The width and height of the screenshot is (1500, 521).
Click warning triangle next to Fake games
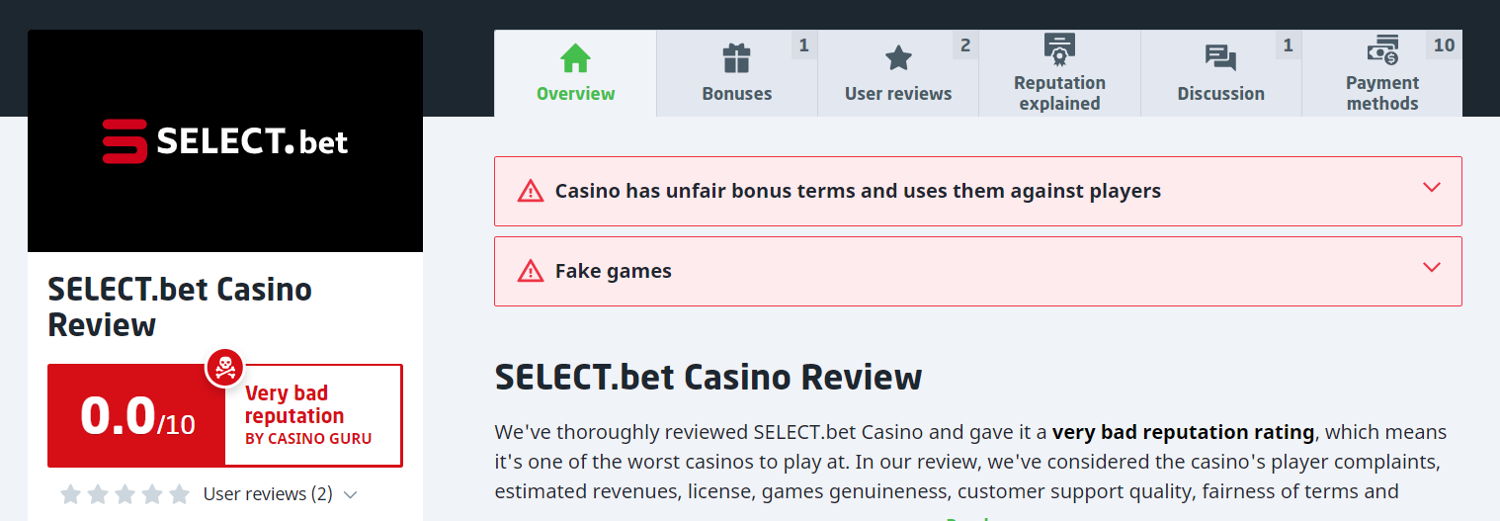530,271
